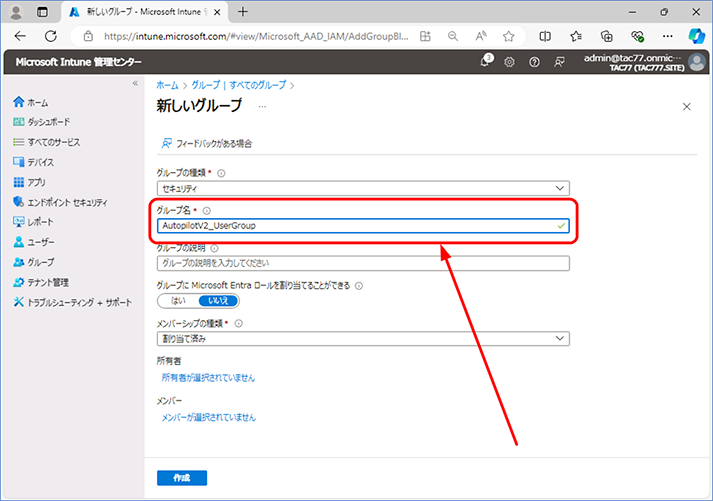
Task: Click the browser back arrow
Action: coord(20,36)
